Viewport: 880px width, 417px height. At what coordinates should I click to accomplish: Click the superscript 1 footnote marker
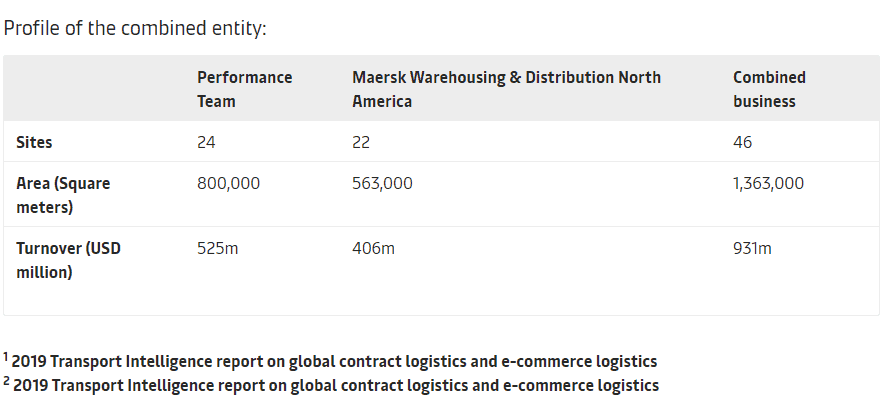click(x=6, y=357)
